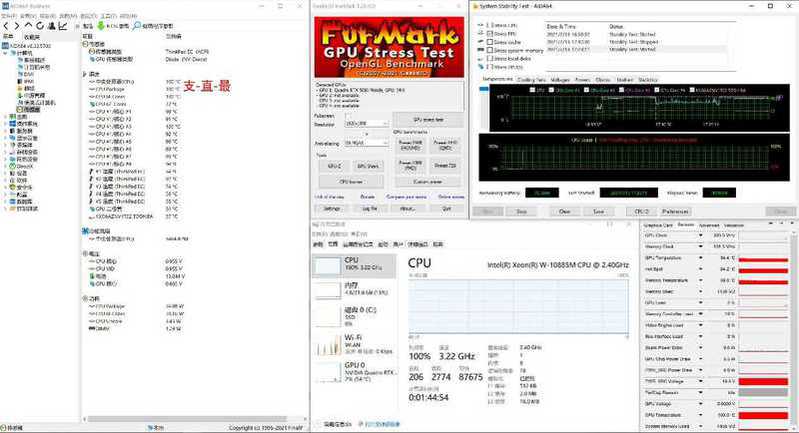This screenshot has width=799, height=433.
Task: Click the user figure icon in AIDA64 toolbar
Action: tap(51, 25)
